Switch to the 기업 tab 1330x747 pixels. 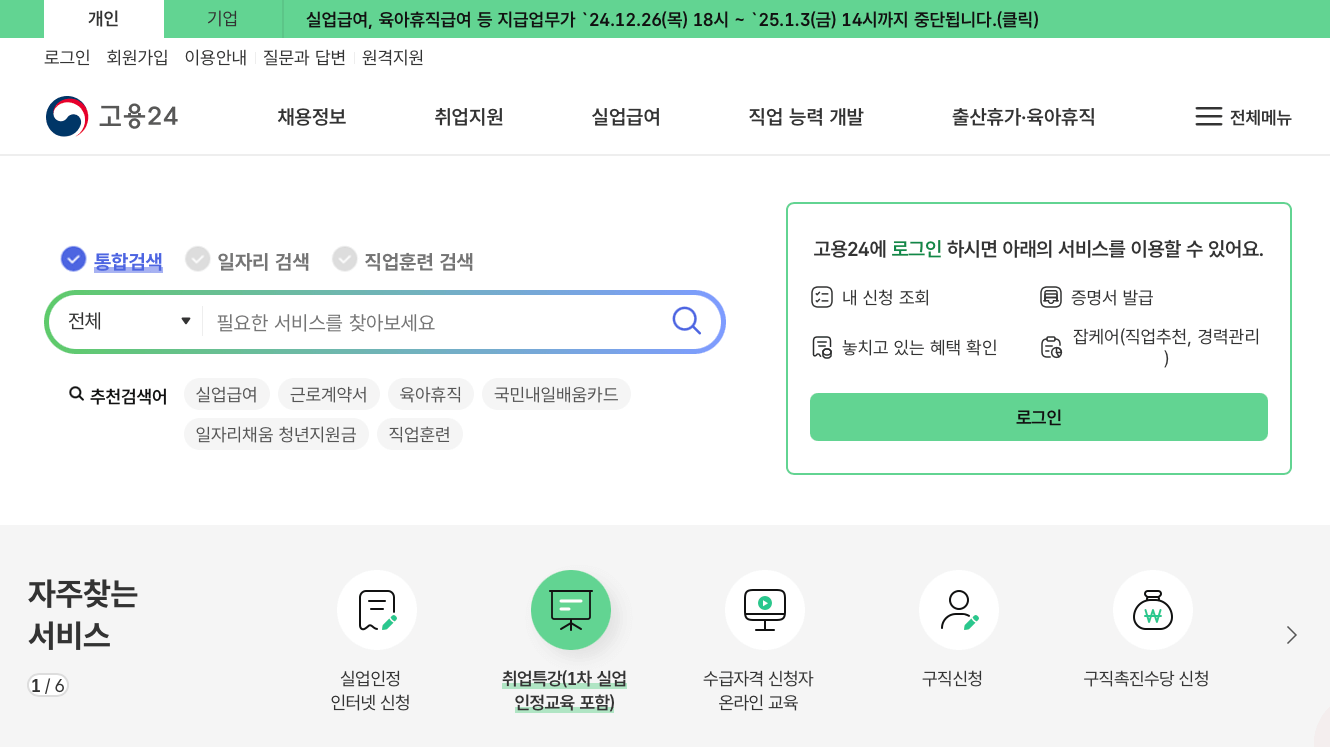[221, 18]
